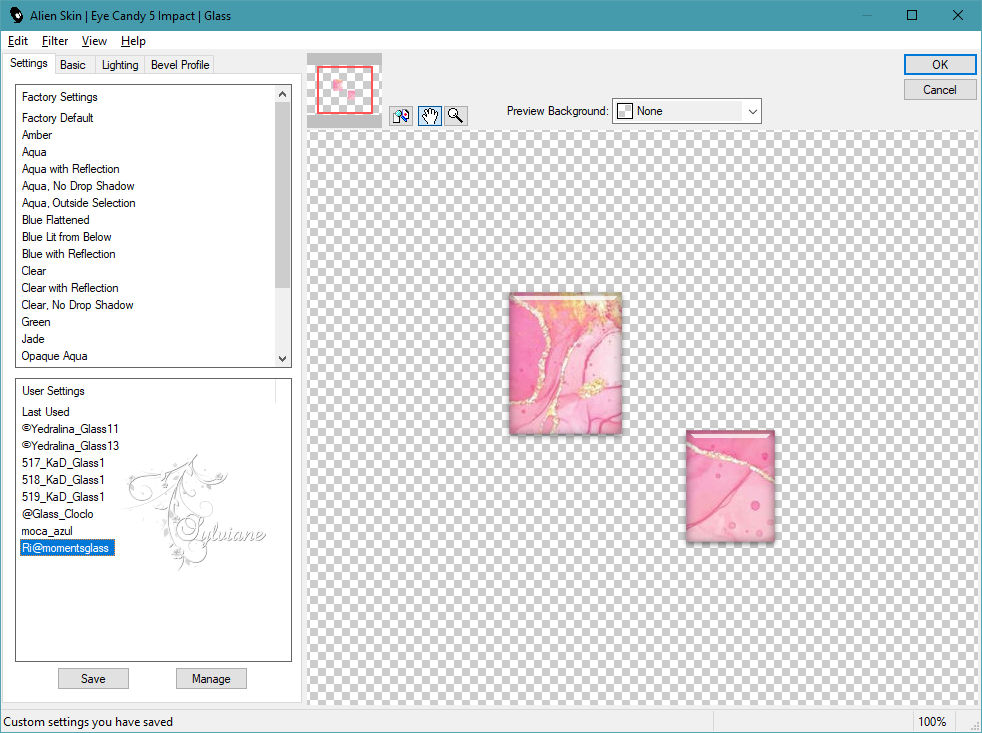Click the smaller glass rectangle in preview
Viewport: 982px width, 733px height.
[x=730, y=486]
